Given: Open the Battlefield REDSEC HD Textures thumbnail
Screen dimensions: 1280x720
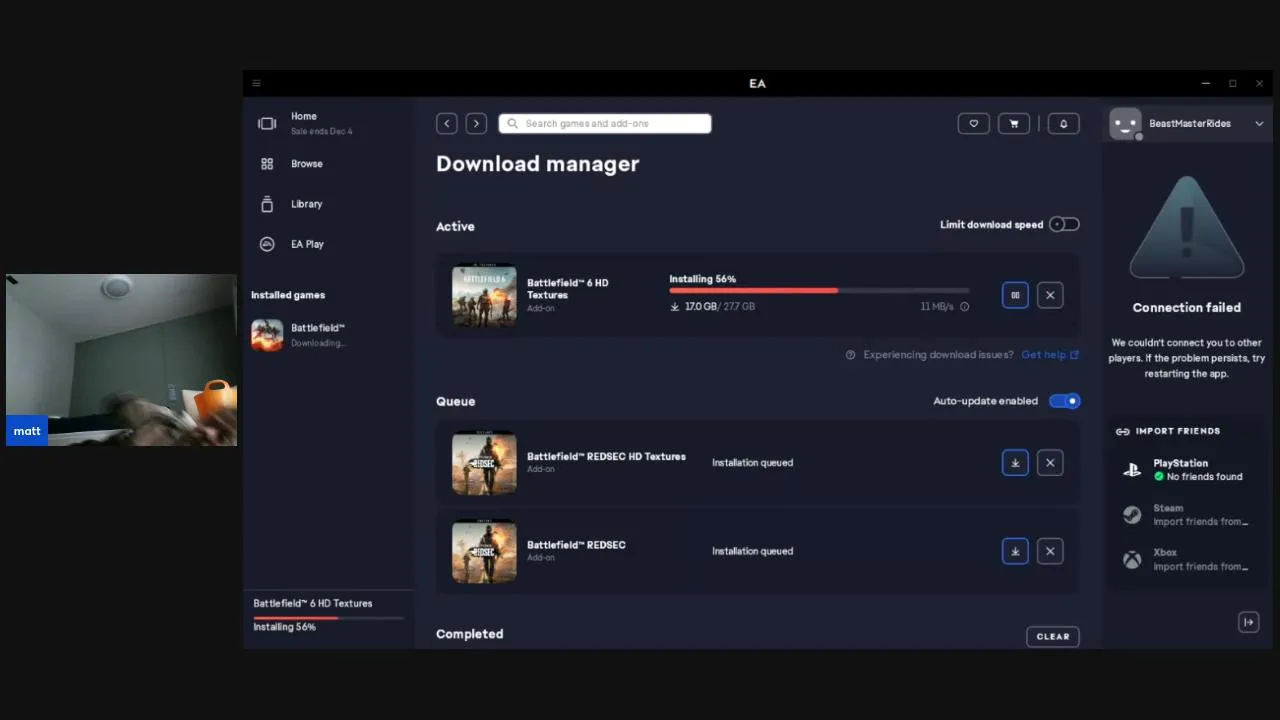Looking at the screenshot, I should pyautogui.click(x=484, y=463).
